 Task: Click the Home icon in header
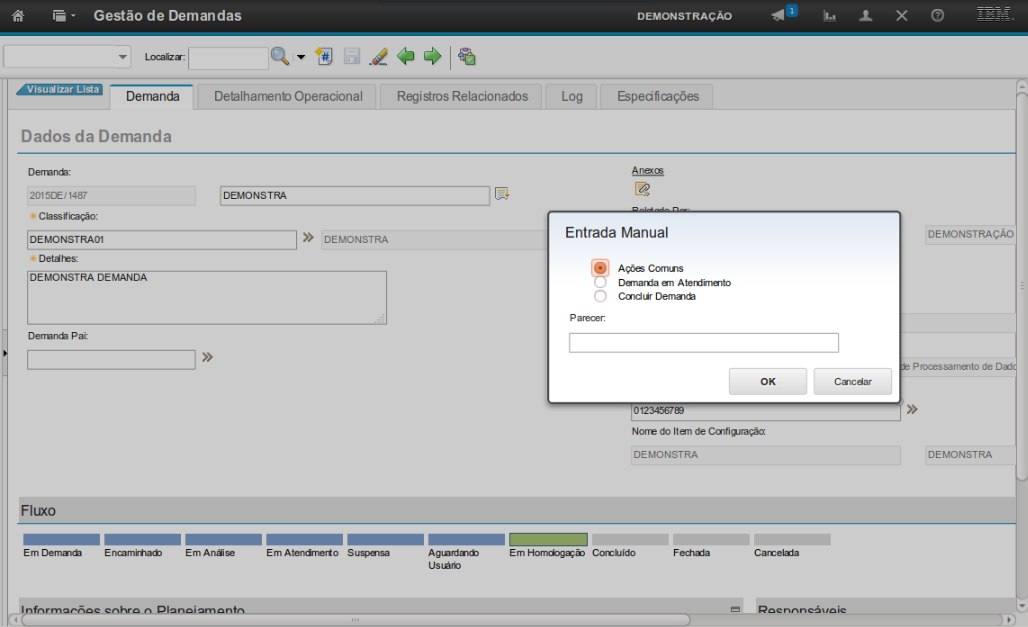click(x=18, y=16)
